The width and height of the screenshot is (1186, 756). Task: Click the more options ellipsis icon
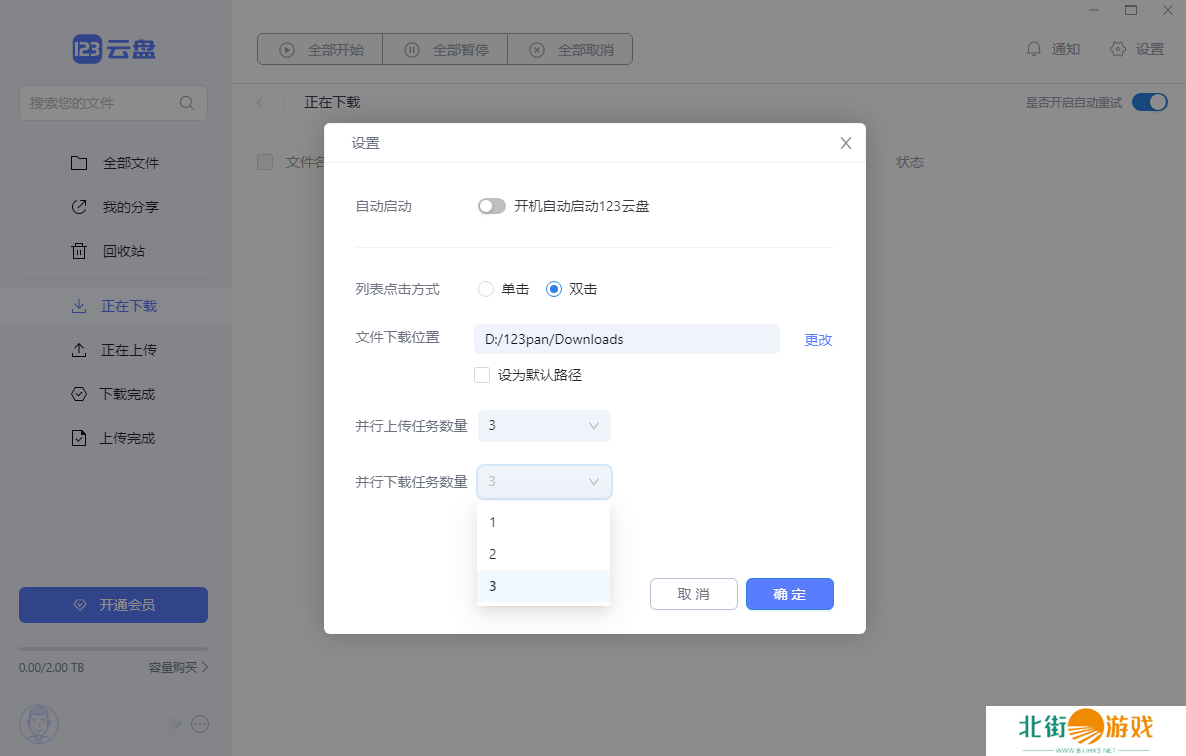point(199,724)
